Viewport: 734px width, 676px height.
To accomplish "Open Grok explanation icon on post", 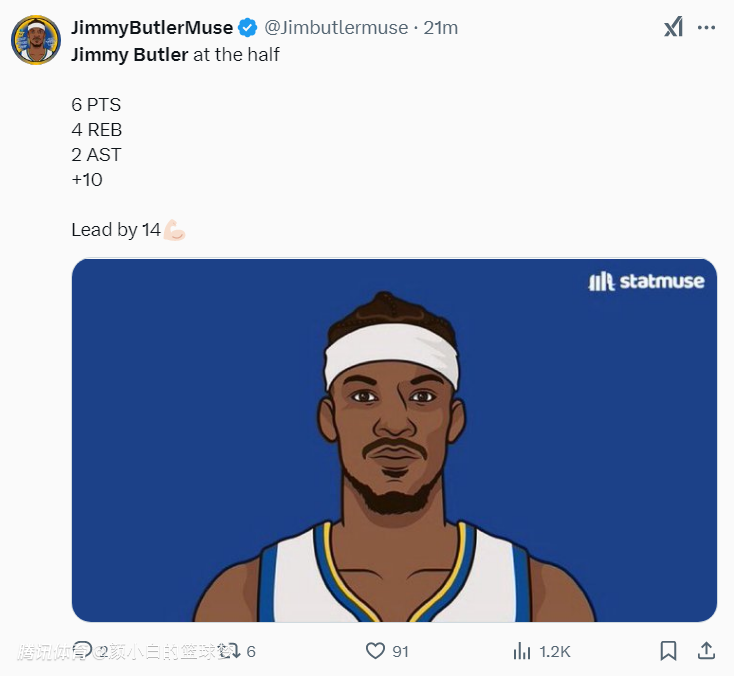I will pos(673,28).
